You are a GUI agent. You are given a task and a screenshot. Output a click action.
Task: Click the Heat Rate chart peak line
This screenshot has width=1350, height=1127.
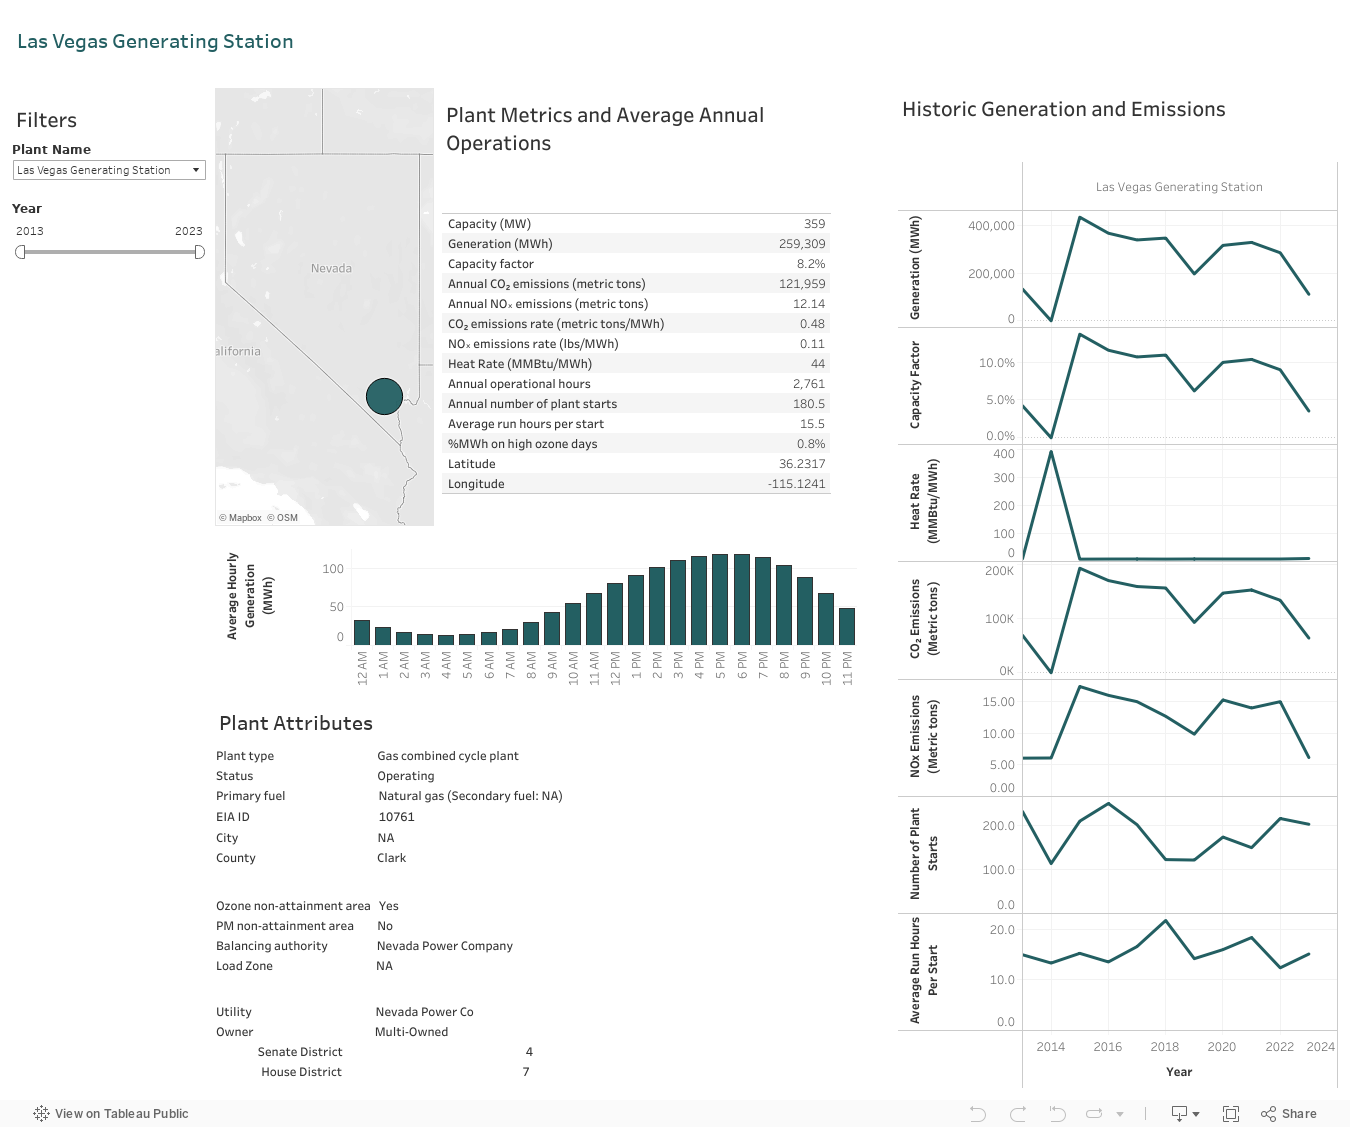pos(1051,454)
